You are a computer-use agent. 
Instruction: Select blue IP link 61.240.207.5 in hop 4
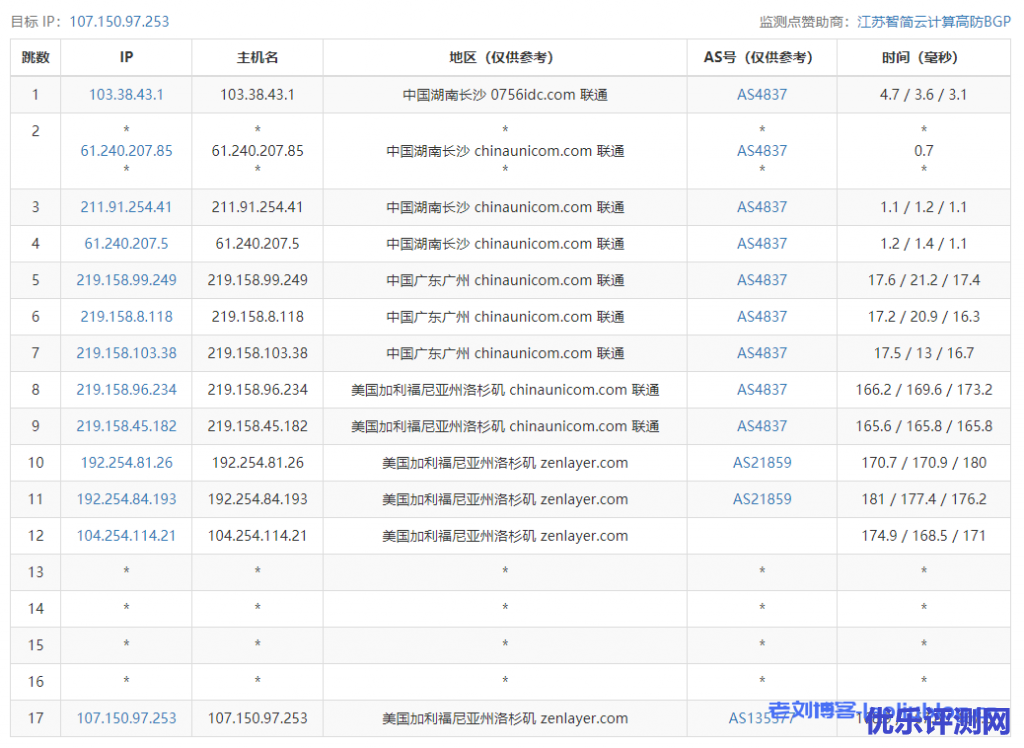tap(126, 244)
